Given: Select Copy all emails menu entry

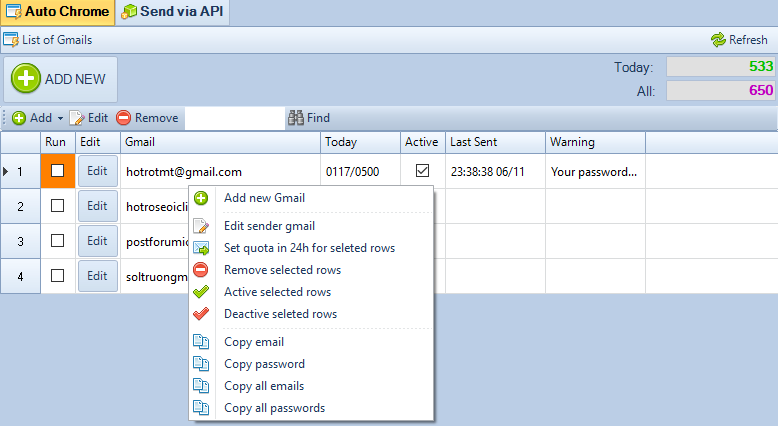Looking at the screenshot, I should click(x=312, y=386).
